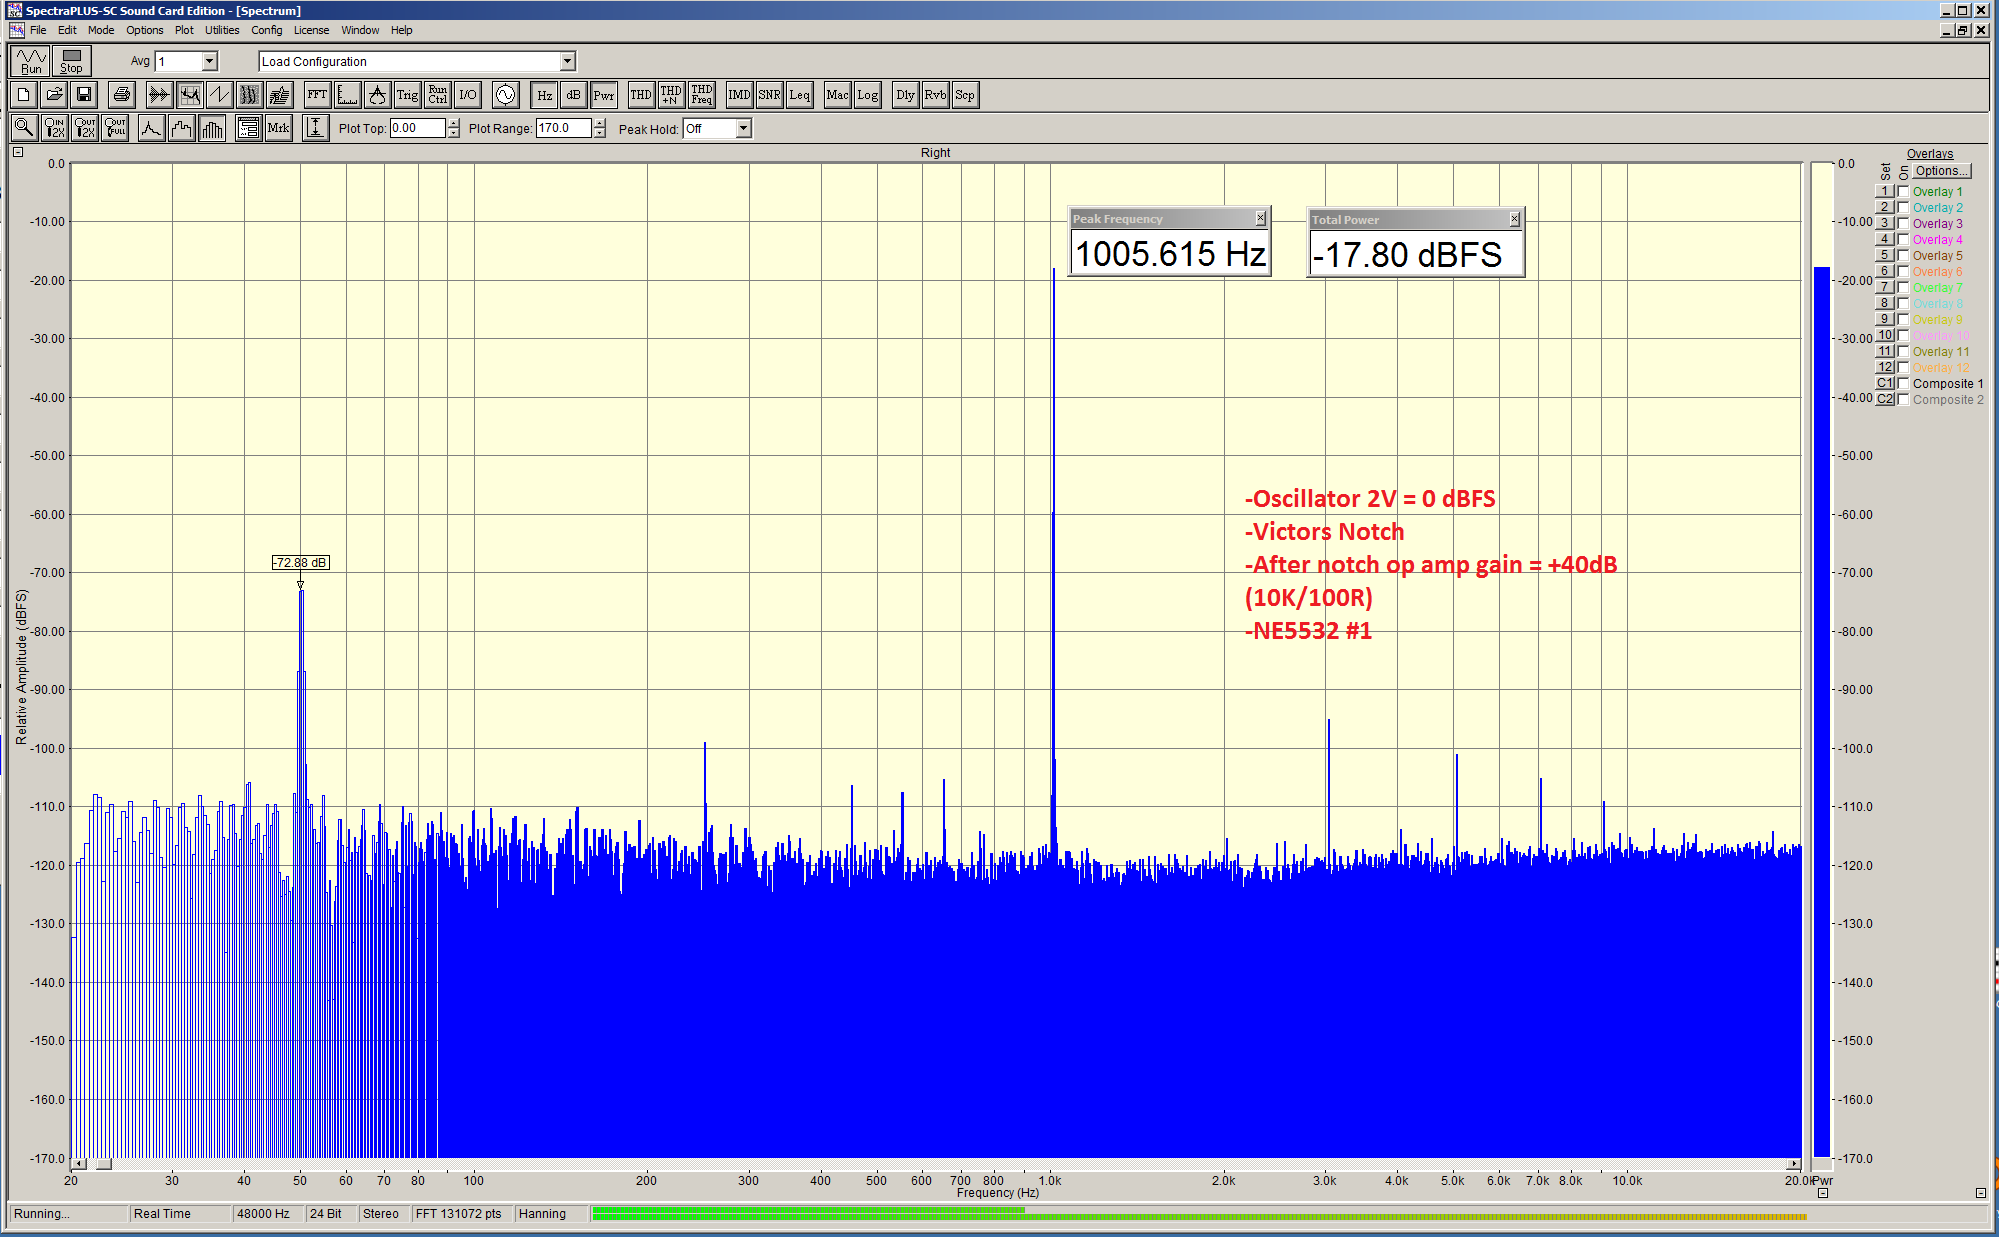Halt acquisition with the Stop button
Viewport: 1999px width, 1237px height.
pyautogui.click(x=71, y=61)
